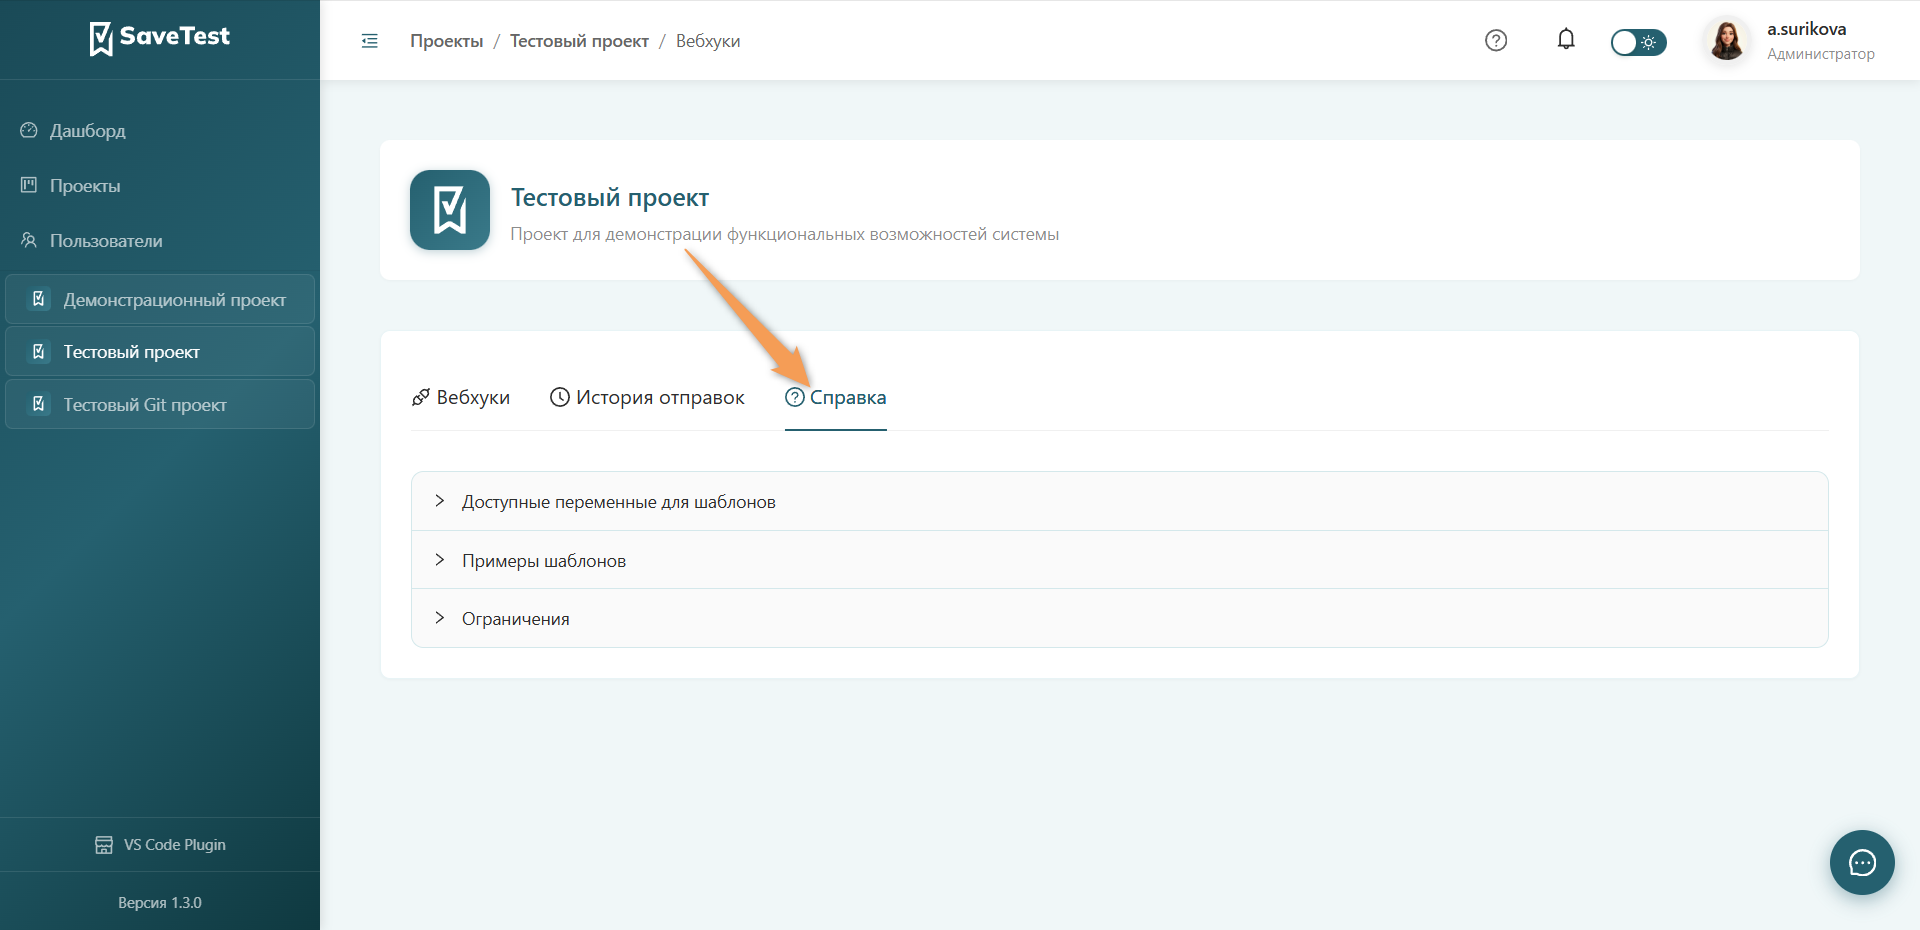
Task: Expand the Примеры шаблонов section
Action: [x=1120, y=560]
